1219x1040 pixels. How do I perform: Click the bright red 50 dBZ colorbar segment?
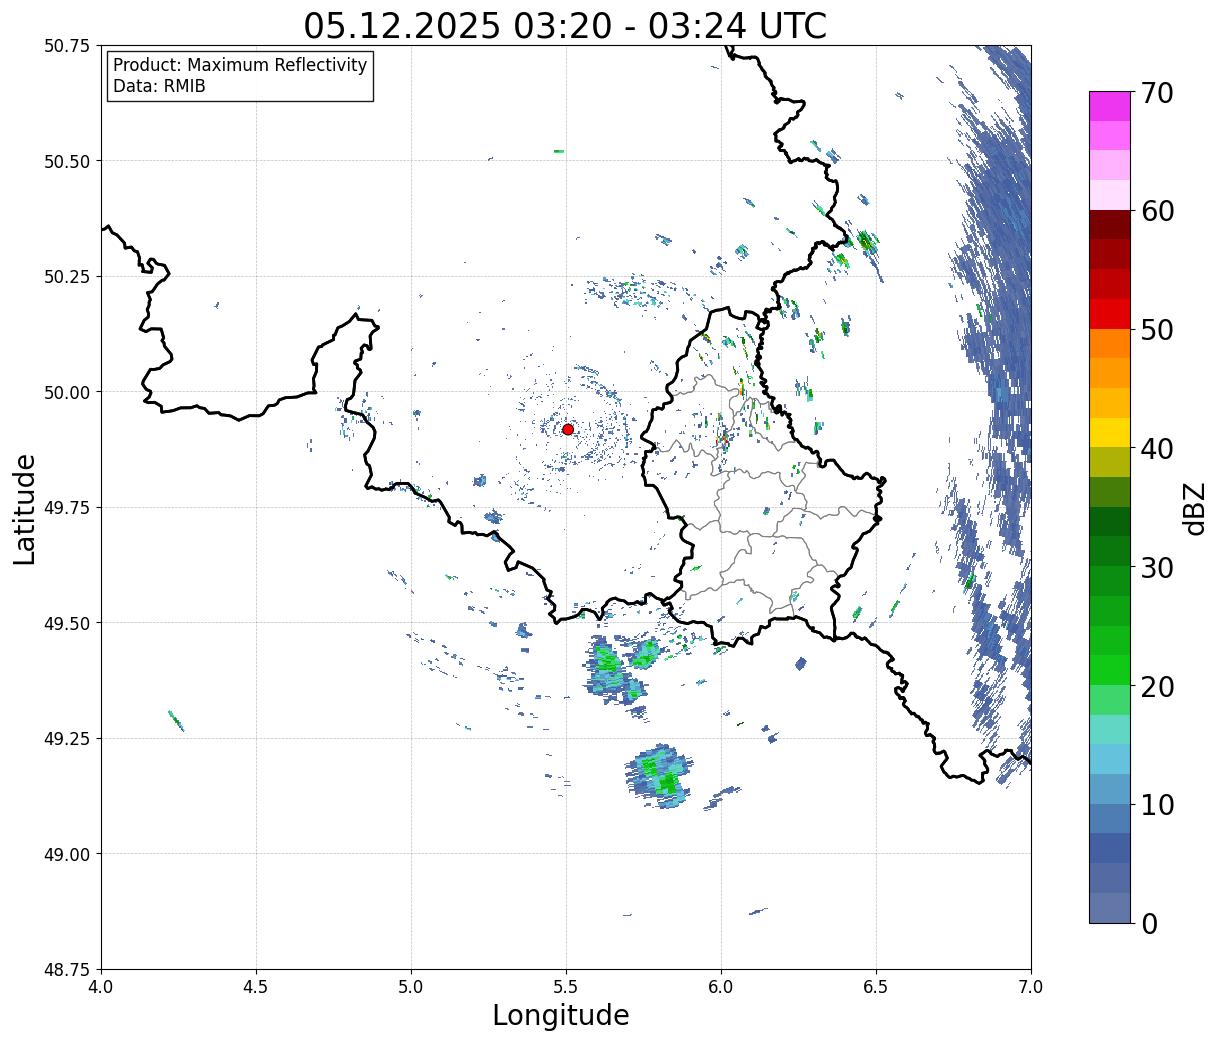[1110, 314]
